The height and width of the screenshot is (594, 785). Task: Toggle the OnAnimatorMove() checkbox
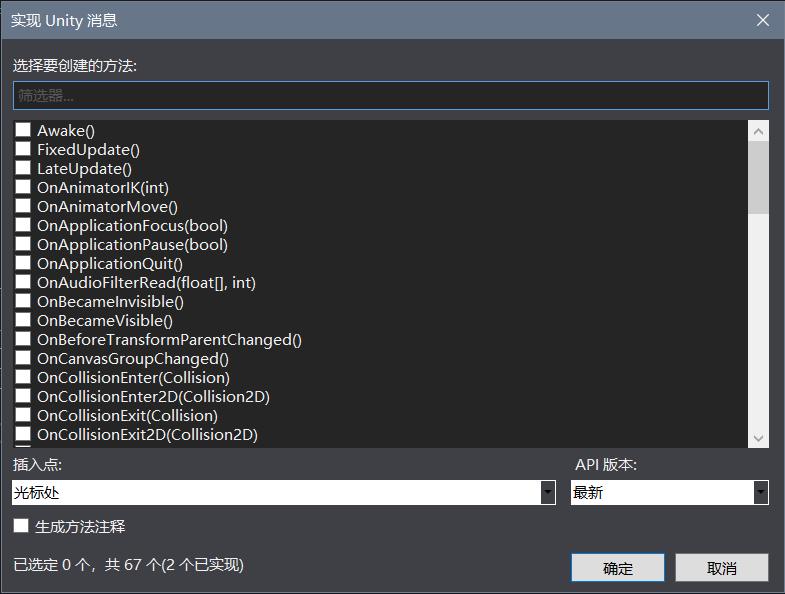point(23,206)
